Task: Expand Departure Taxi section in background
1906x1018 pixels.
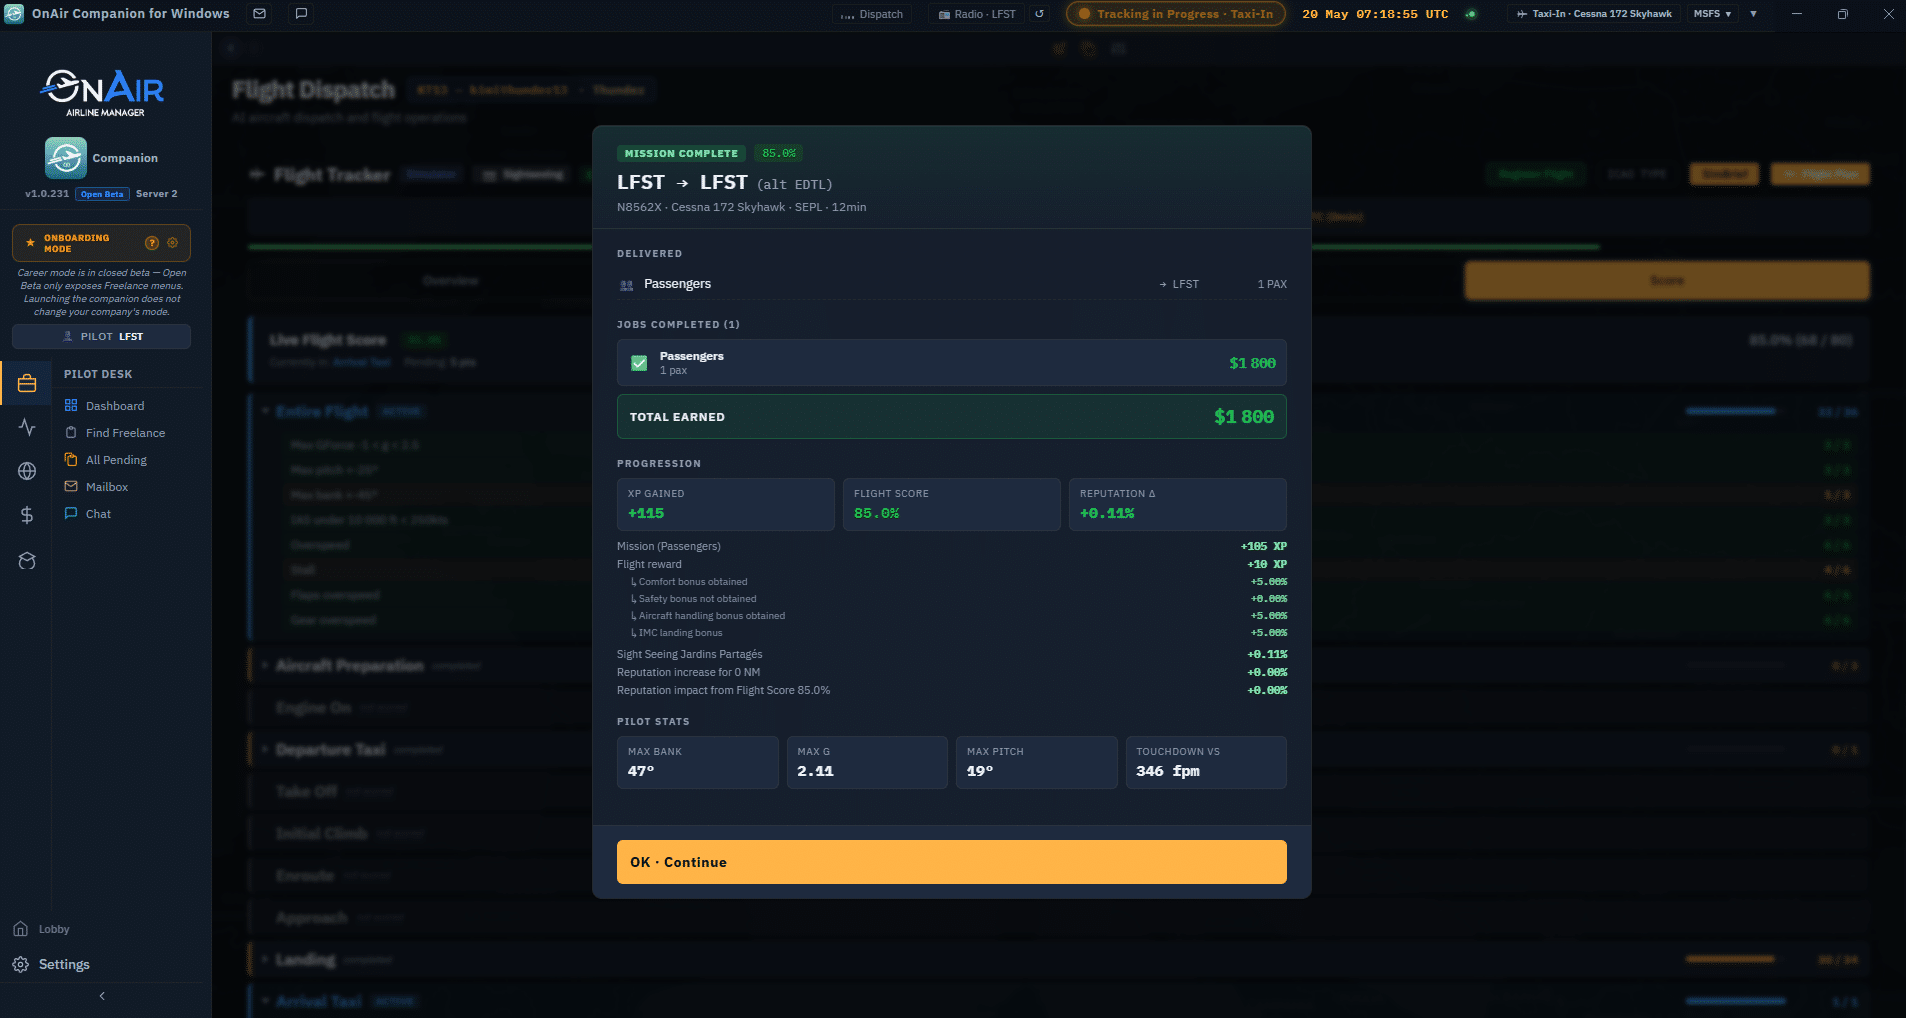Action: (266, 749)
